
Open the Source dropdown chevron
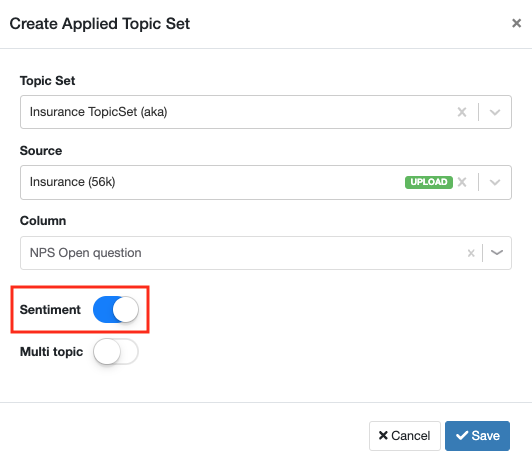click(495, 182)
